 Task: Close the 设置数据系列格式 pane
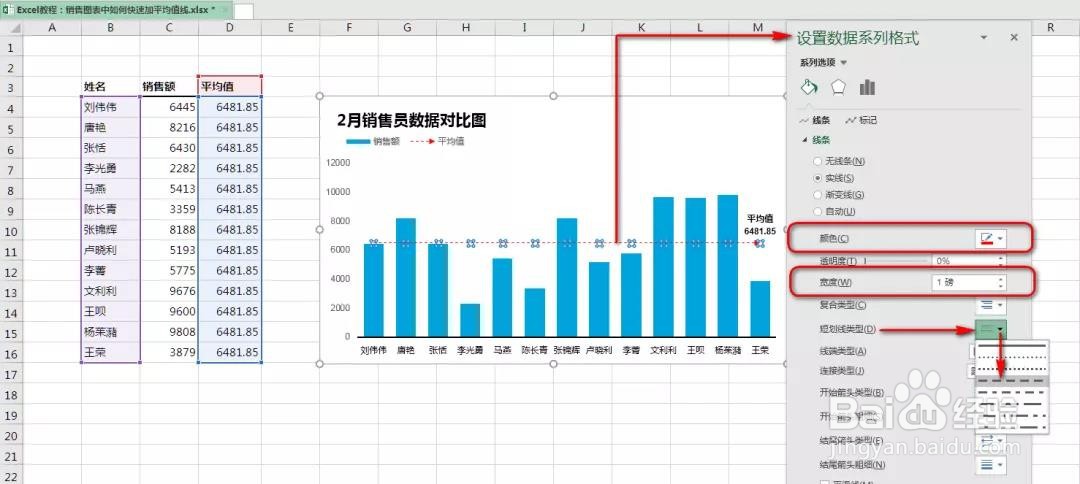[1014, 38]
